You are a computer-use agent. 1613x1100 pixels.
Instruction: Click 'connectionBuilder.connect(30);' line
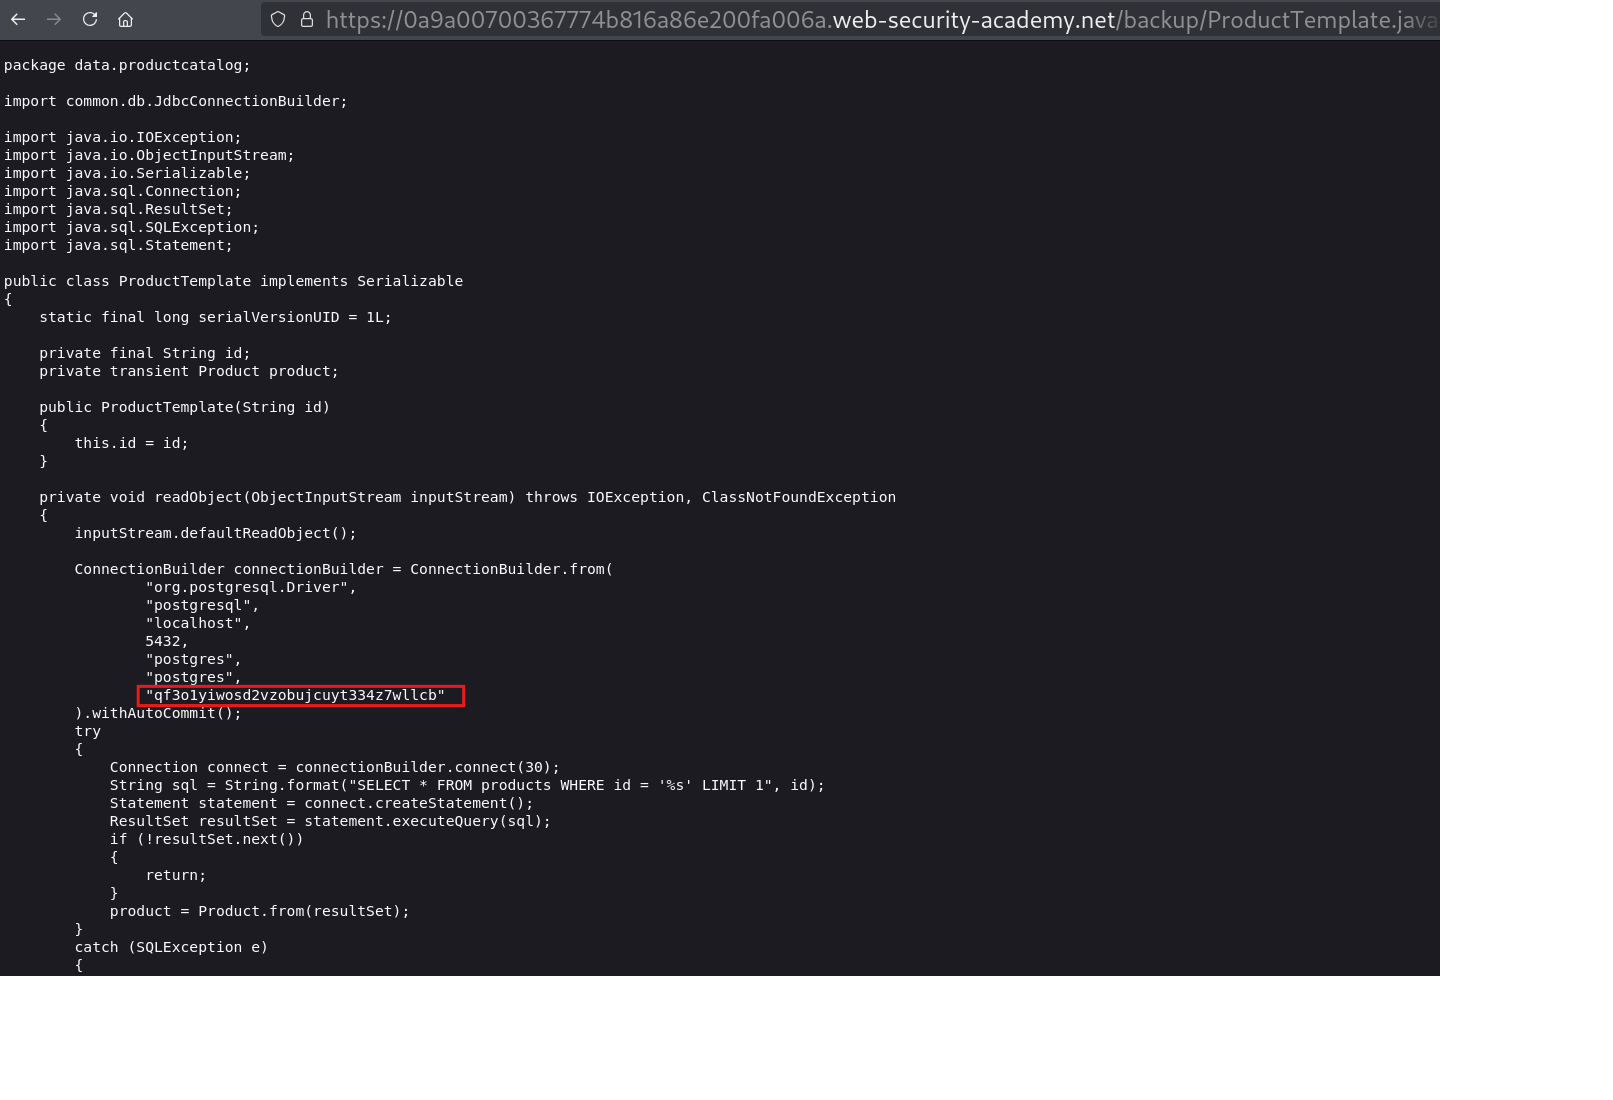(x=335, y=767)
